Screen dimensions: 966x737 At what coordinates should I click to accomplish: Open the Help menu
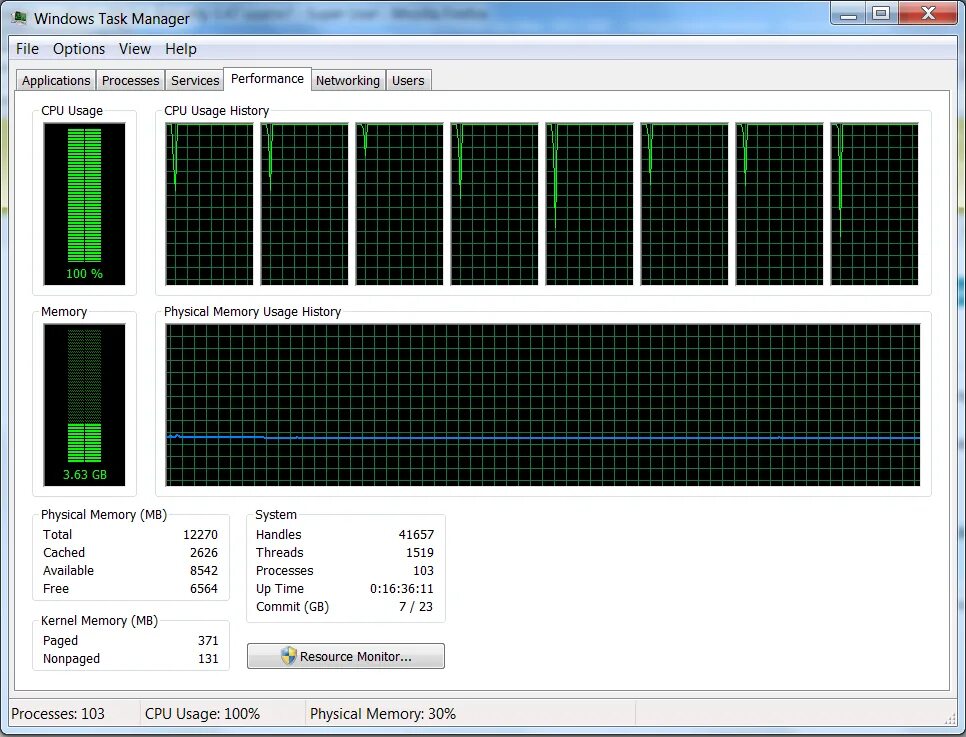point(181,49)
